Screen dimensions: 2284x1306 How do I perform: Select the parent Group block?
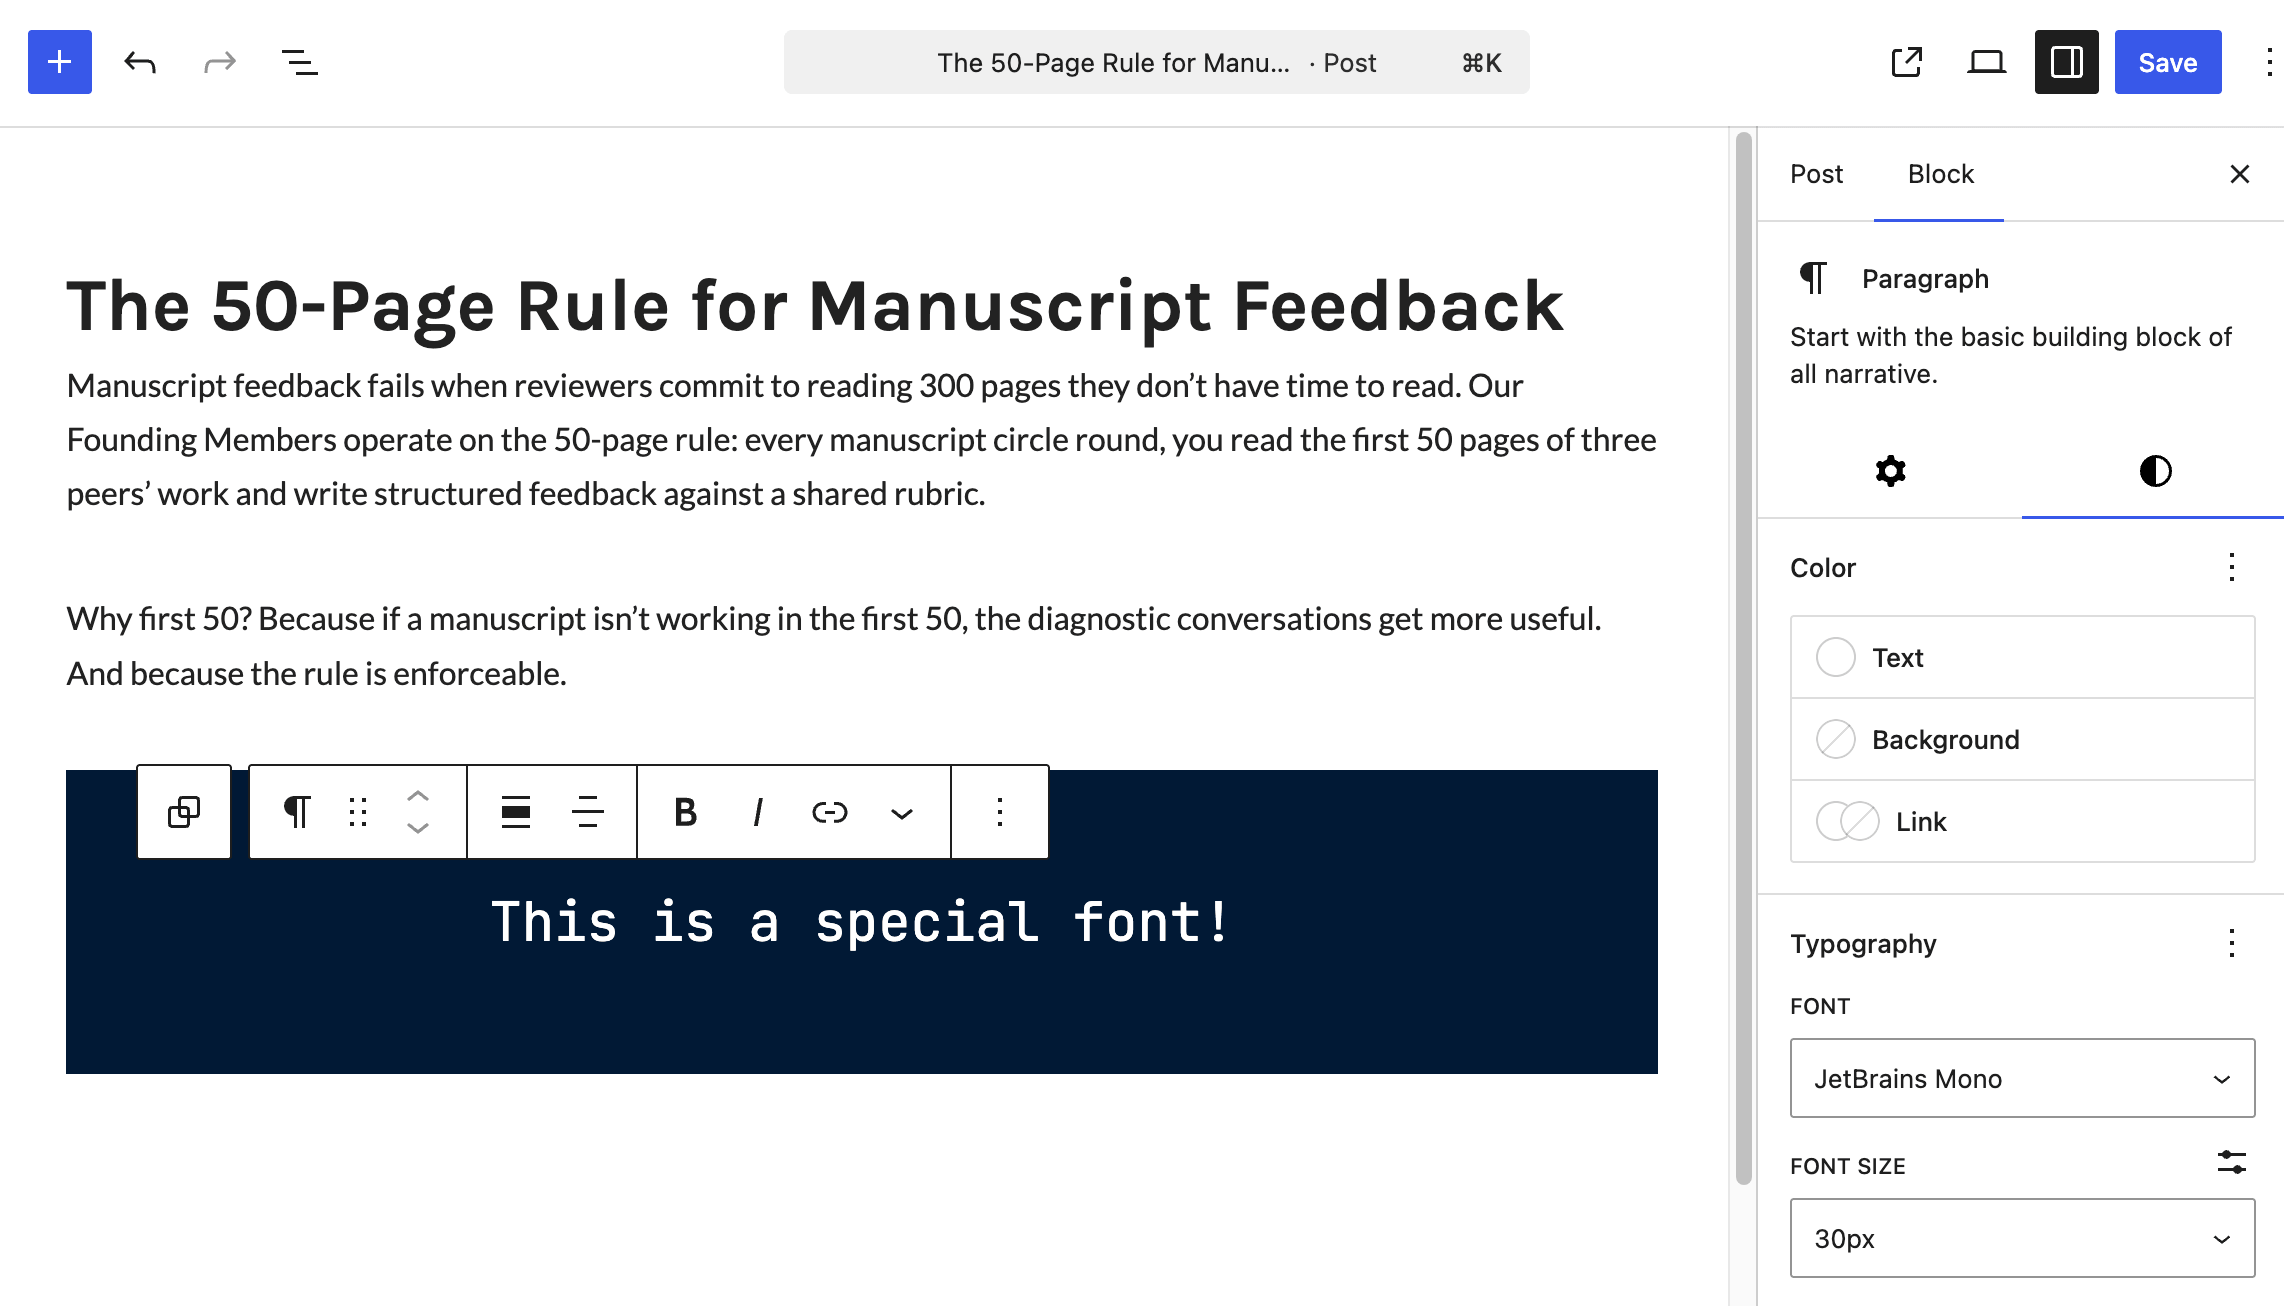click(184, 812)
